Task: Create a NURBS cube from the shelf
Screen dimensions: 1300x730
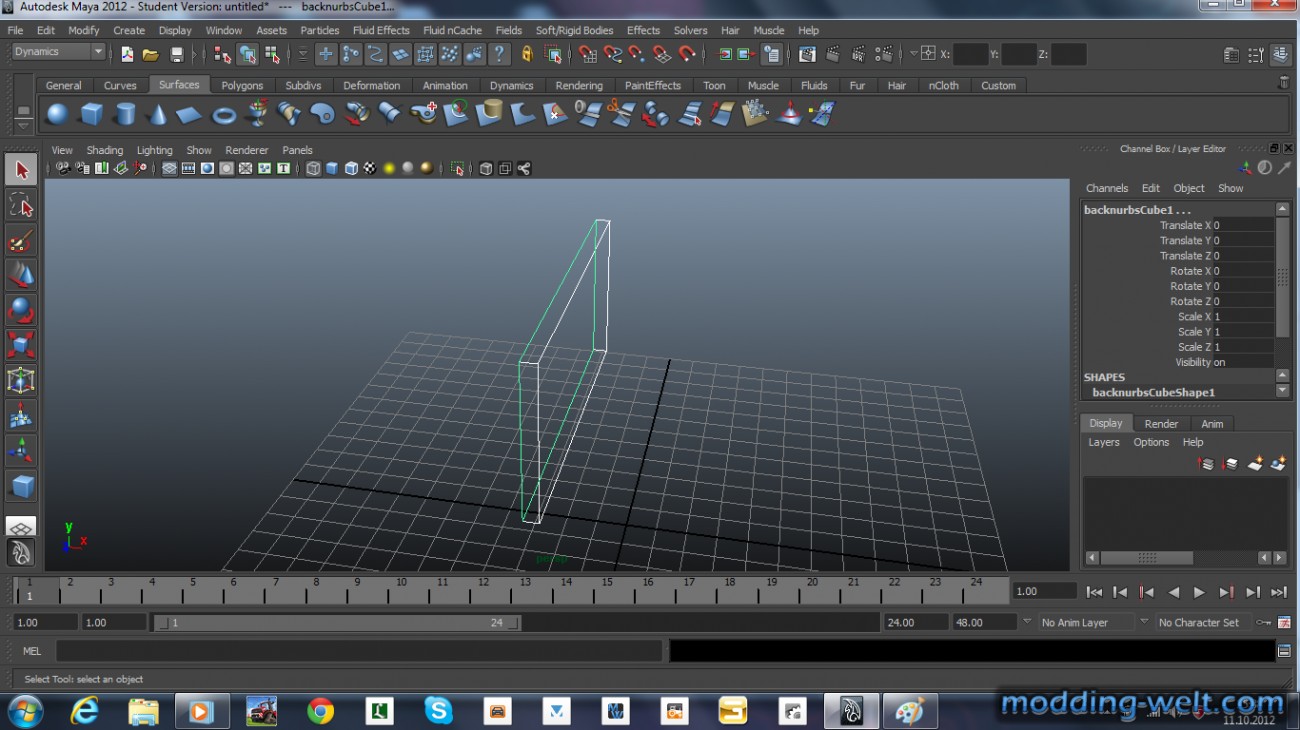Action: 92,114
